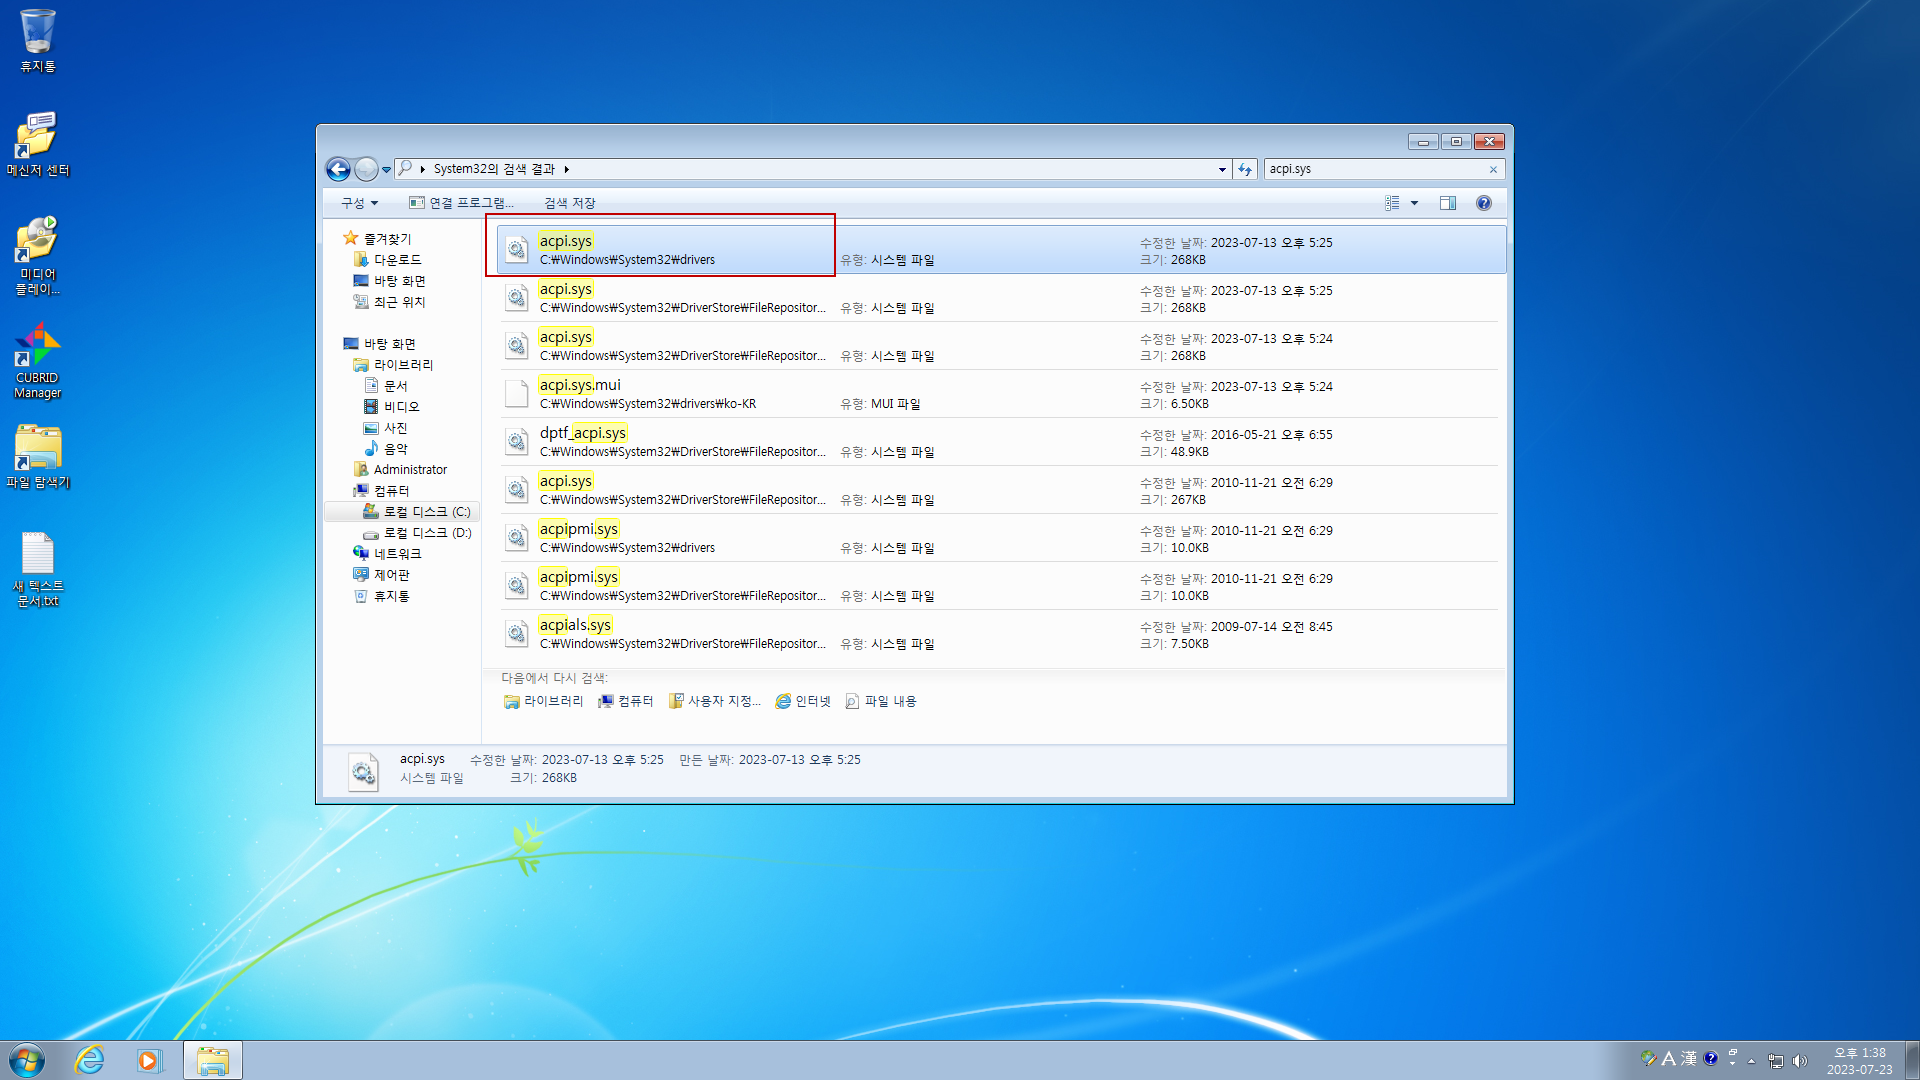Select the dptf_acpi.sys search result
This screenshot has width=1920, height=1080.
[582, 433]
